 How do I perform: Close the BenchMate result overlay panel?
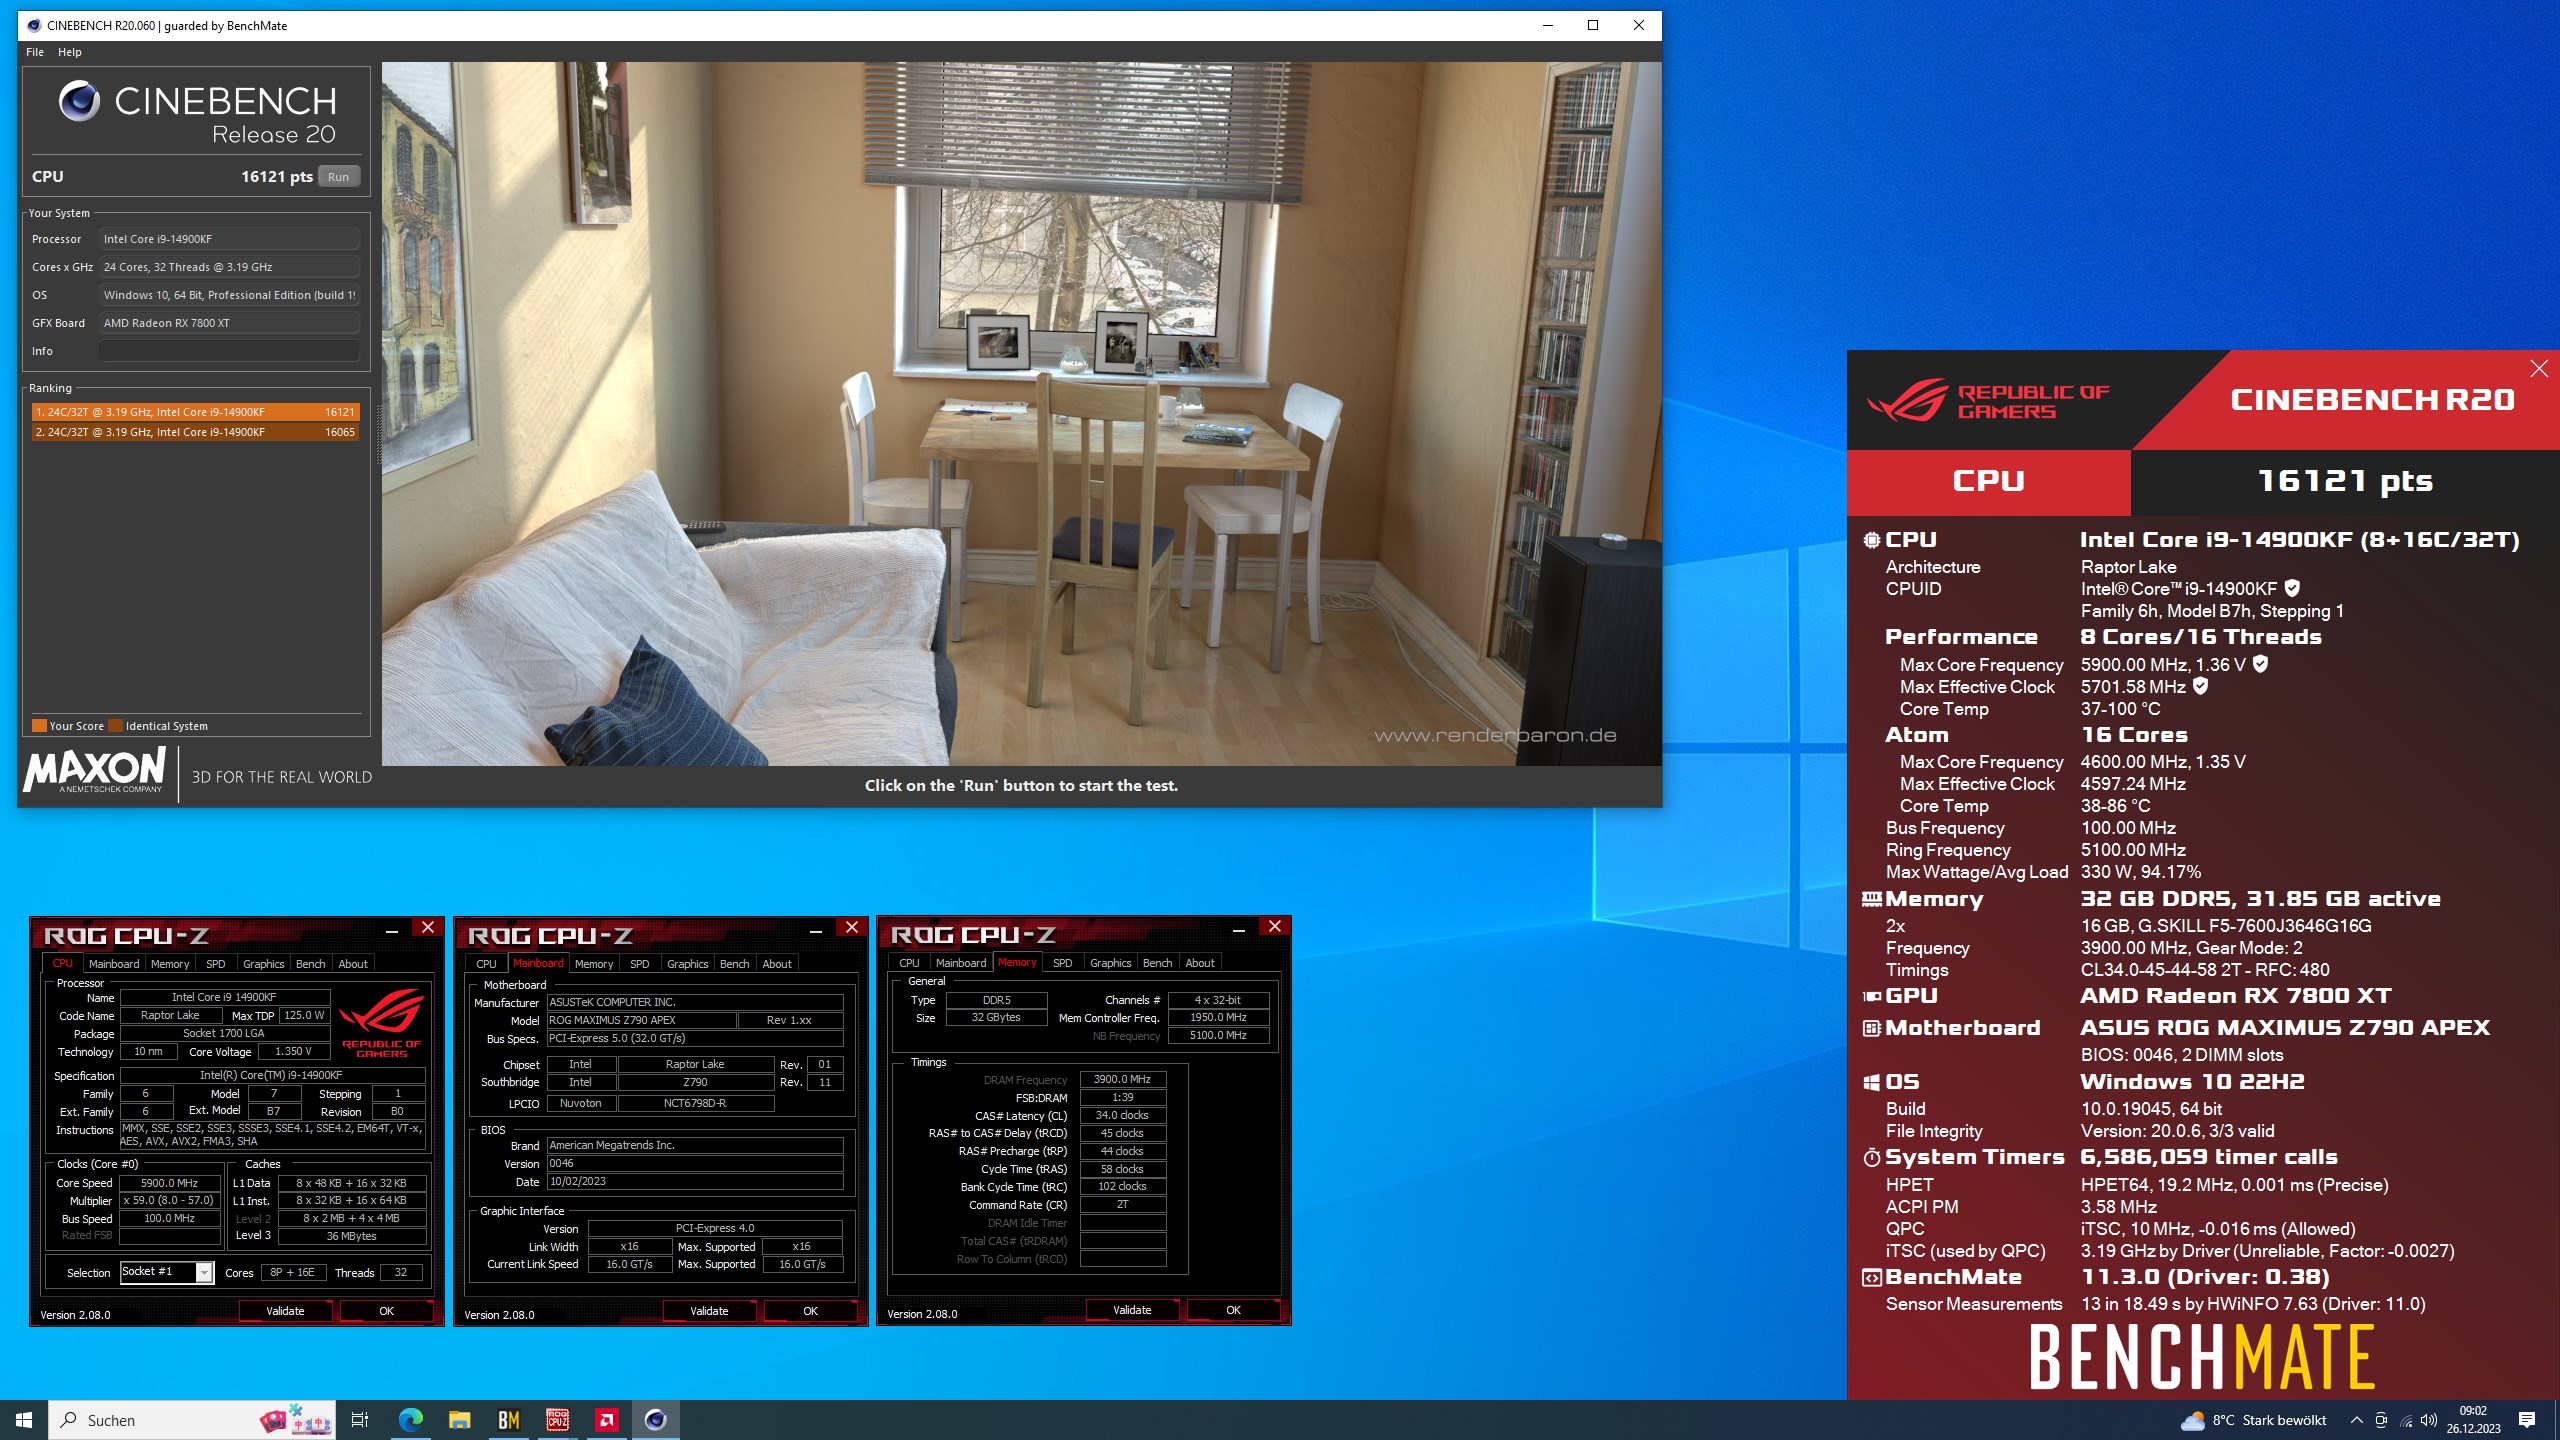point(2539,369)
